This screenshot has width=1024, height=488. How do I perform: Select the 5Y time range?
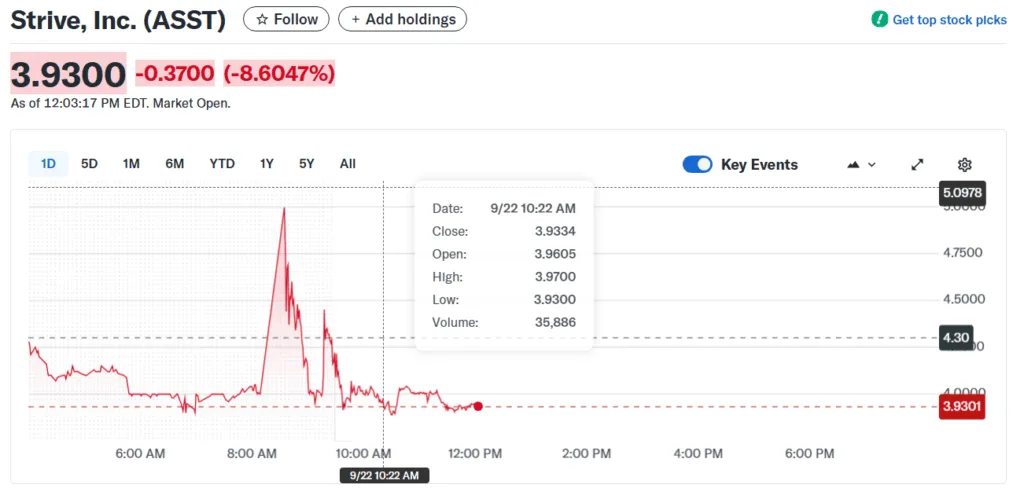tap(306, 164)
